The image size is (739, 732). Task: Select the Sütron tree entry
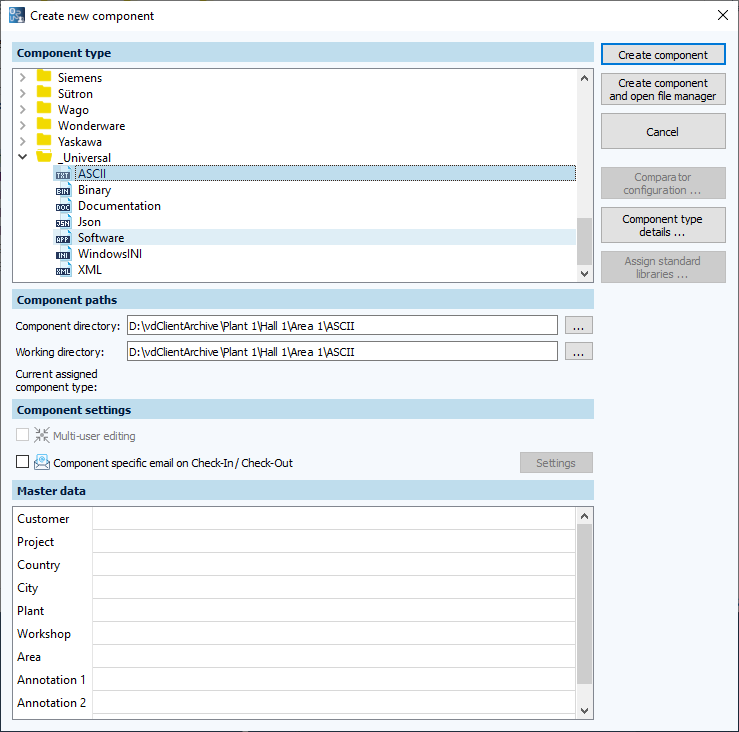coord(75,94)
